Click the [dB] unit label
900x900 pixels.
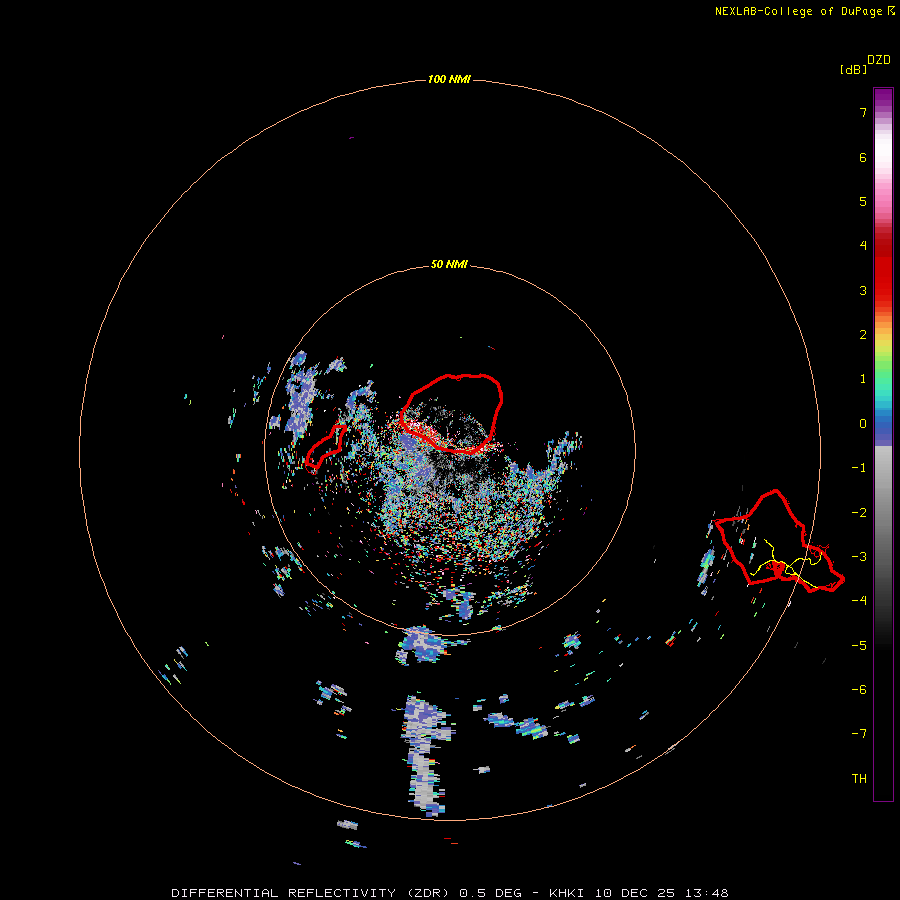(x=853, y=69)
